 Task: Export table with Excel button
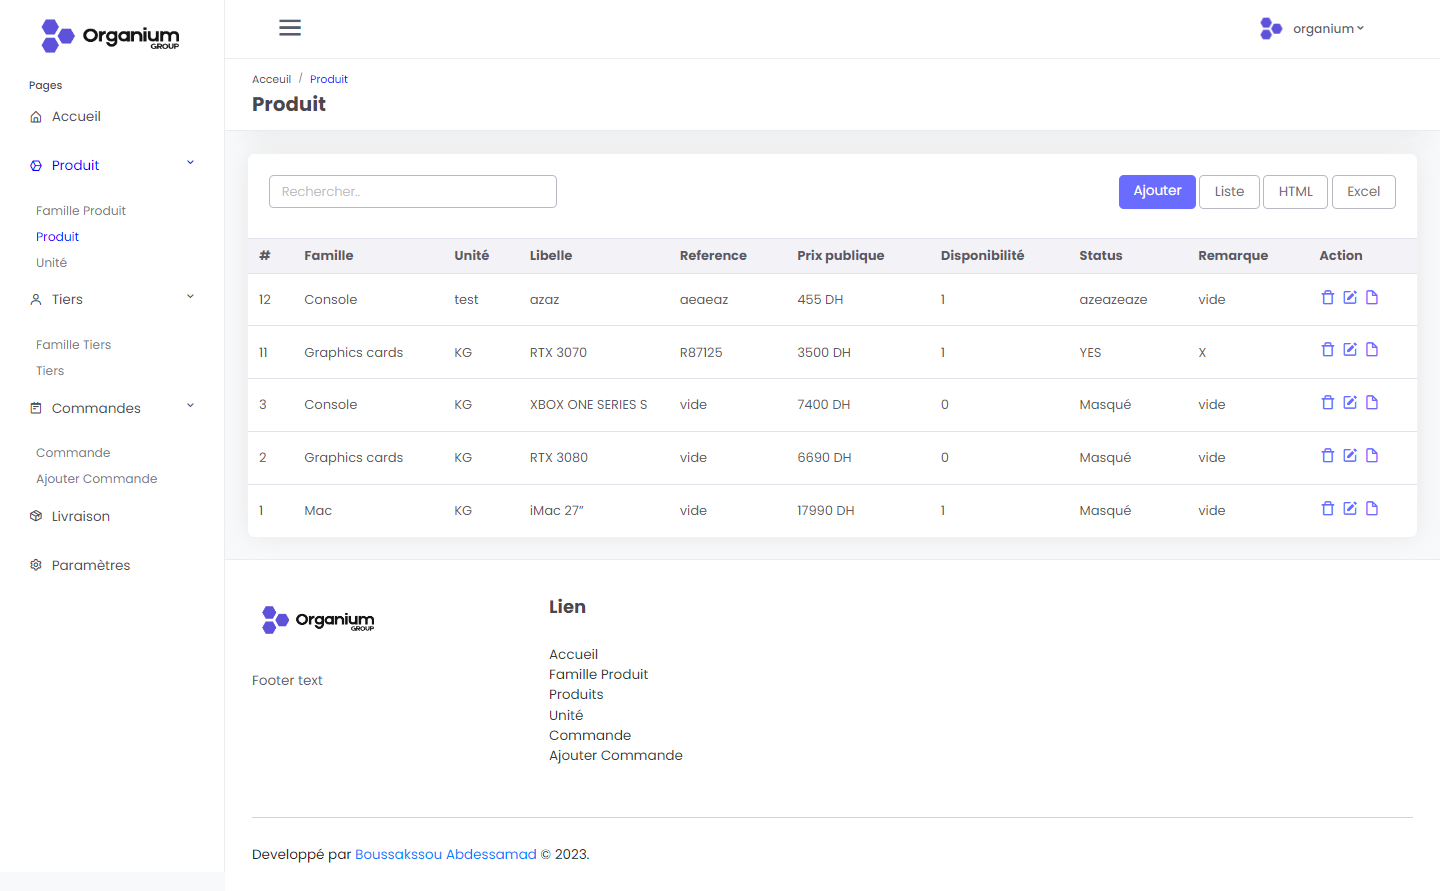pos(1363,192)
